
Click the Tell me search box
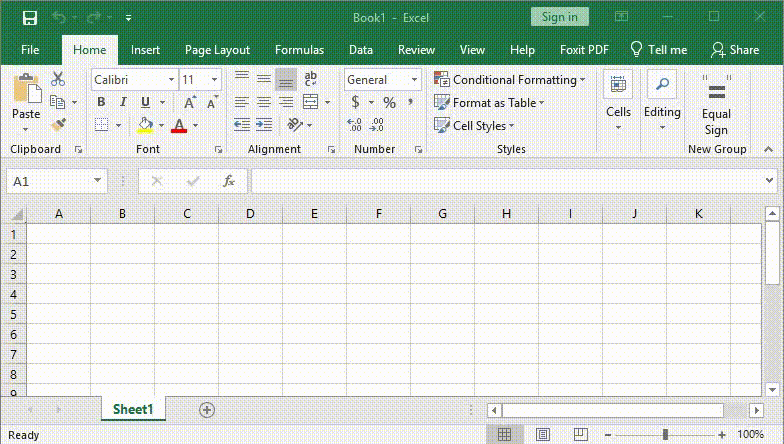(659, 50)
